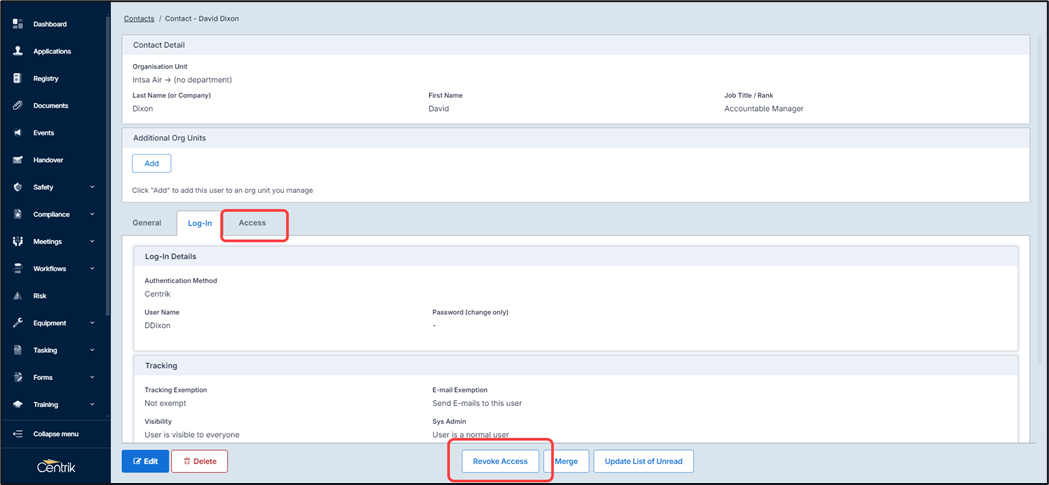Click the Contact Detail section header

pos(575,45)
